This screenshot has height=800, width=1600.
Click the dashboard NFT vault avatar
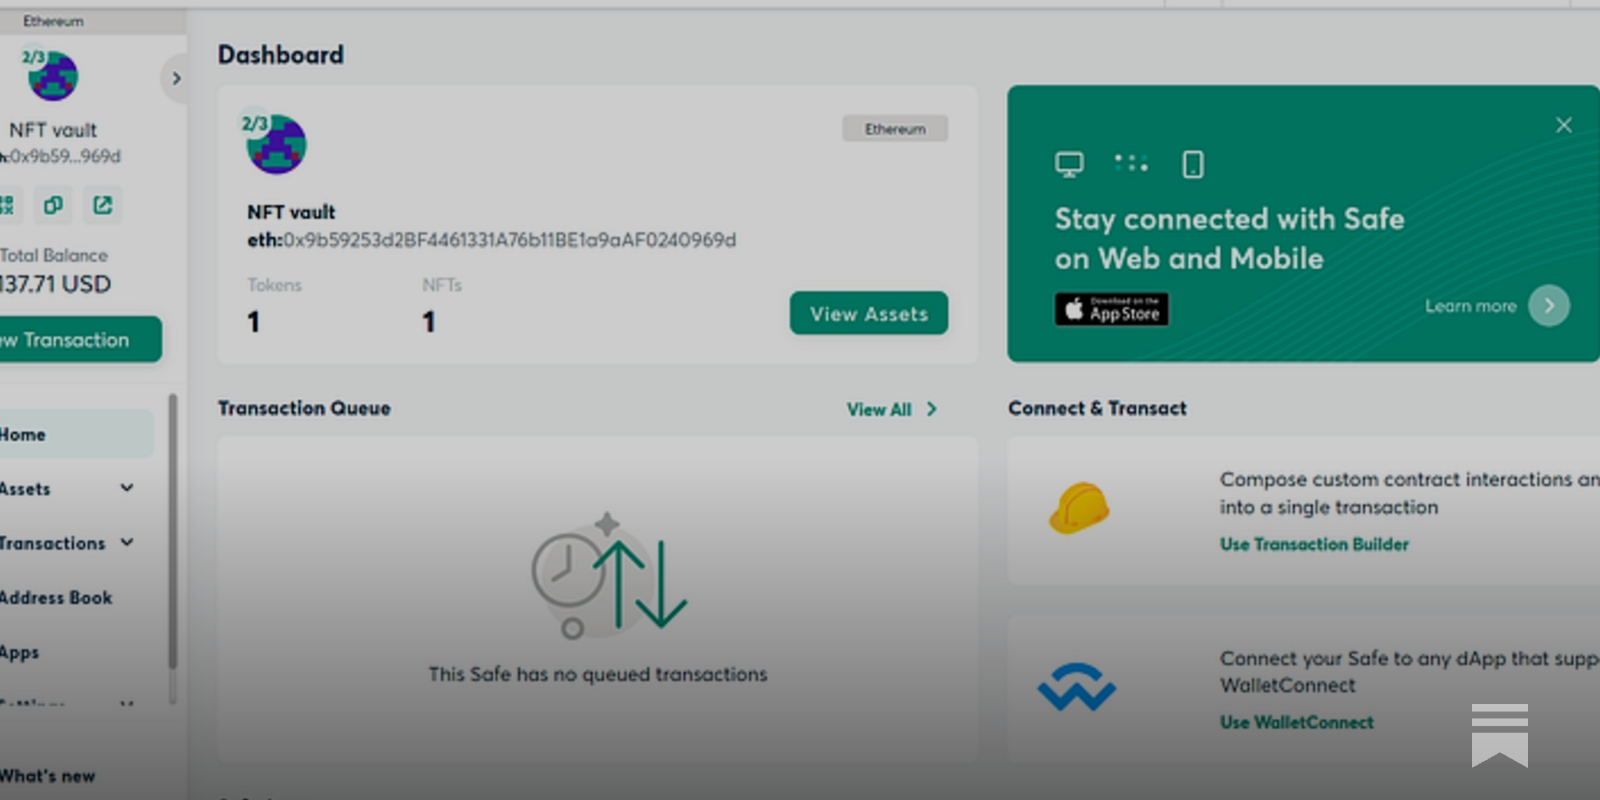275,142
